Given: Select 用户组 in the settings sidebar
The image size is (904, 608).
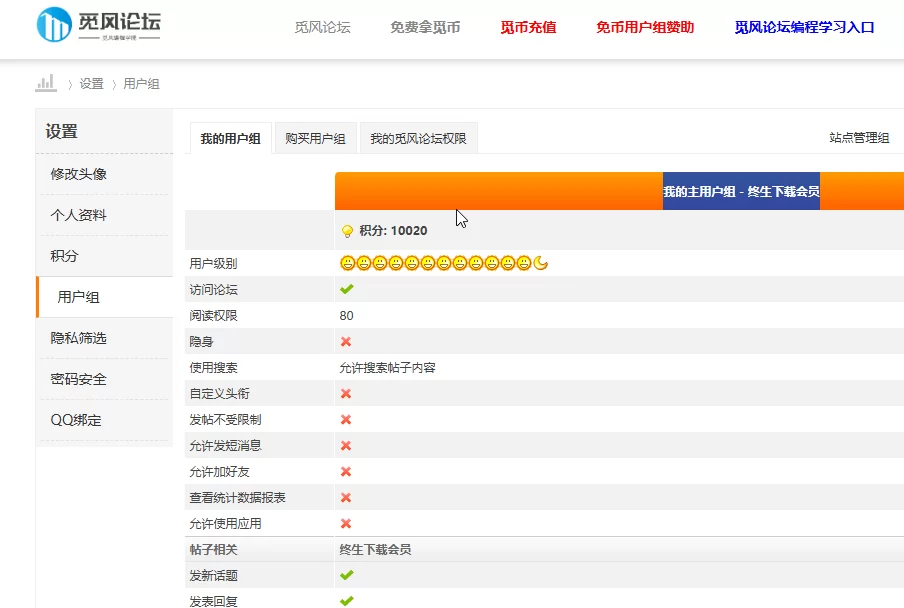Looking at the screenshot, I should 104,297.
